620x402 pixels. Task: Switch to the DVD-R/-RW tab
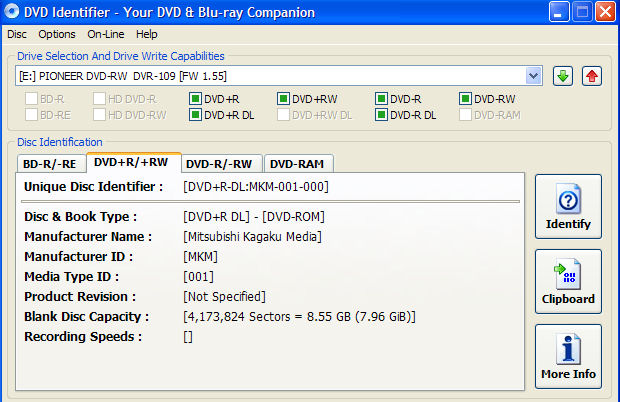point(221,164)
